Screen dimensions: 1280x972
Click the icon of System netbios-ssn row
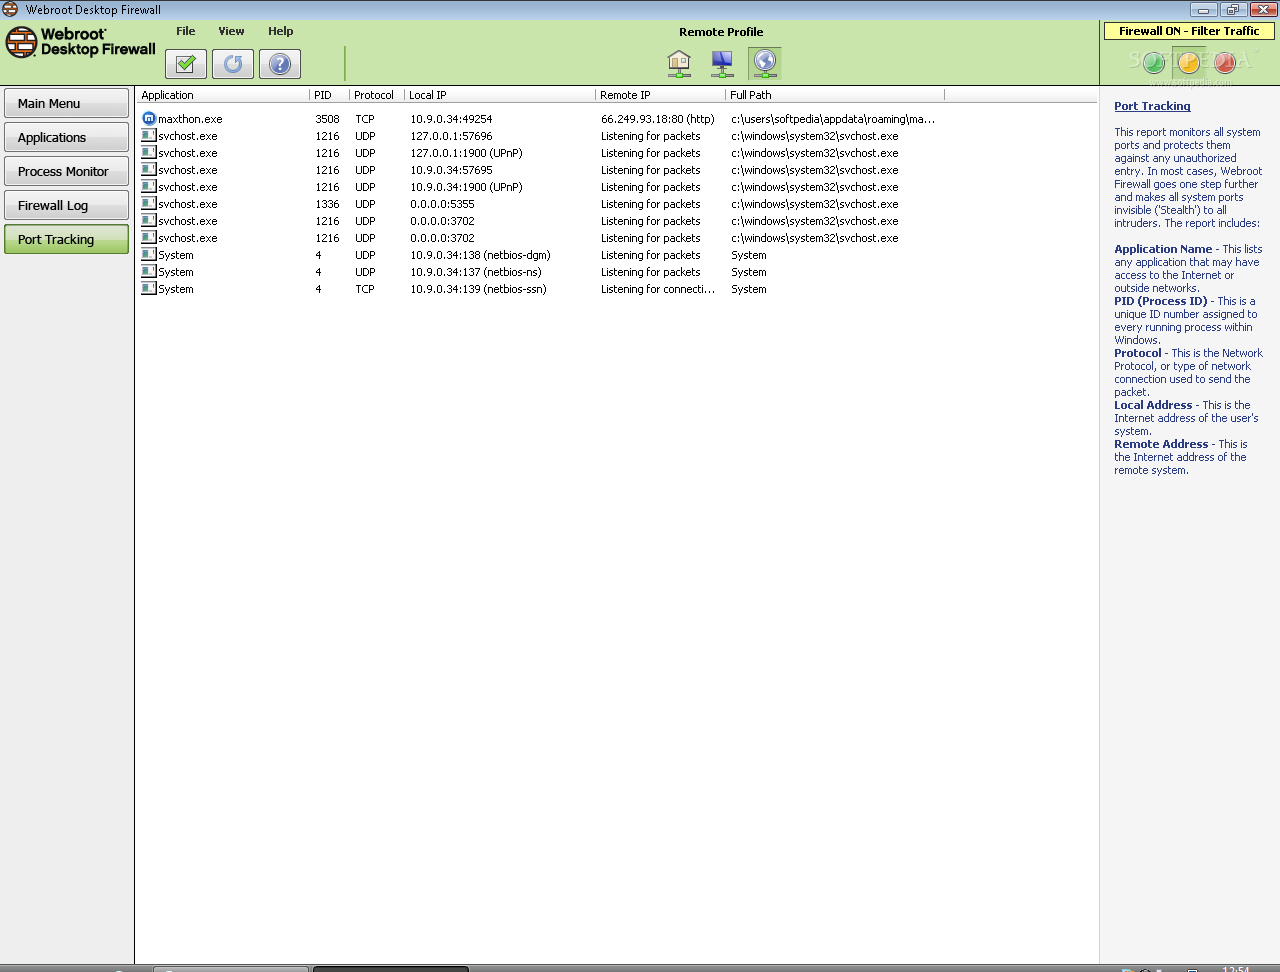click(x=149, y=288)
